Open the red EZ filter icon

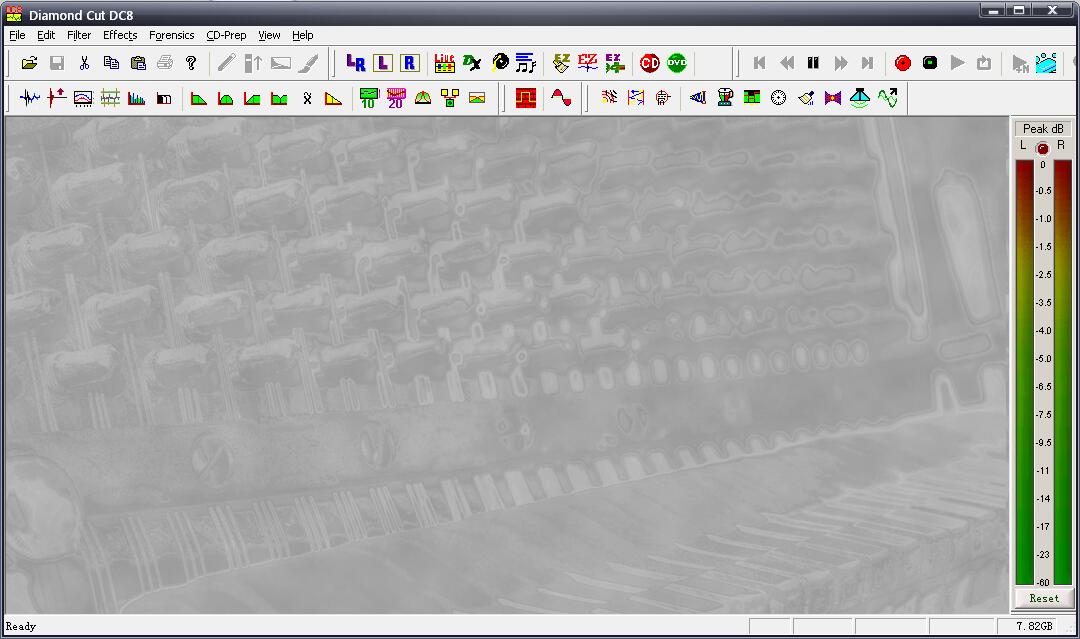588,63
